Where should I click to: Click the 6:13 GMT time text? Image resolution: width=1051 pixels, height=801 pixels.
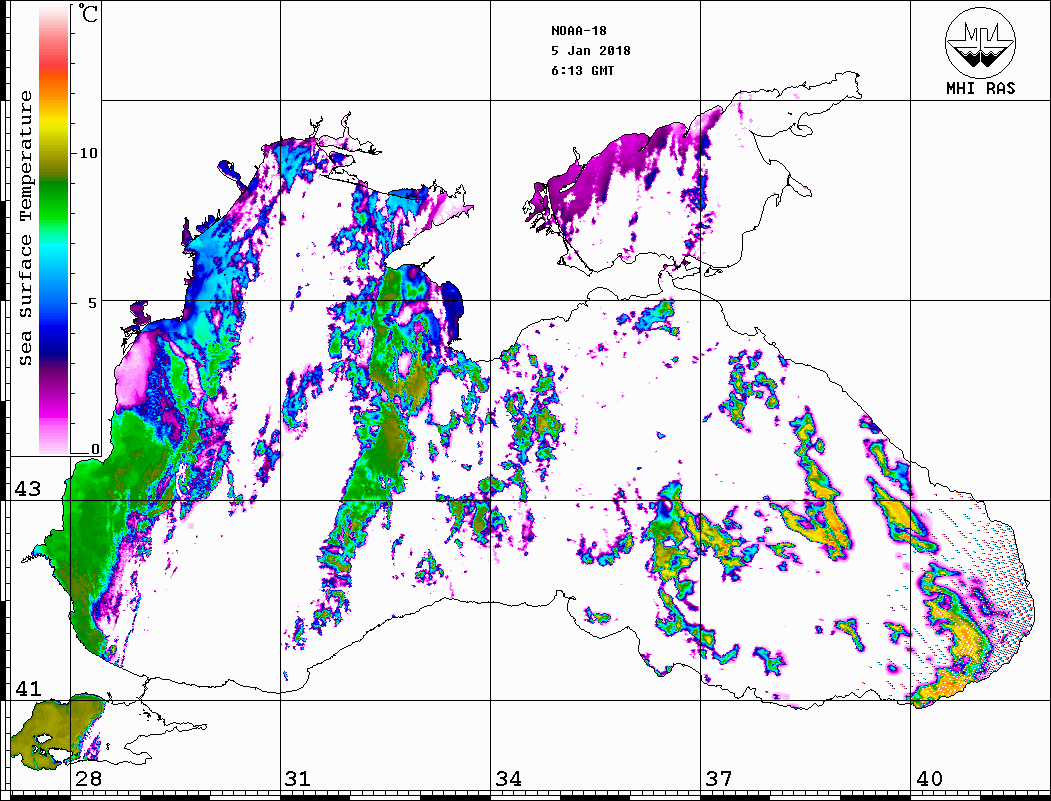pyautogui.click(x=582, y=71)
